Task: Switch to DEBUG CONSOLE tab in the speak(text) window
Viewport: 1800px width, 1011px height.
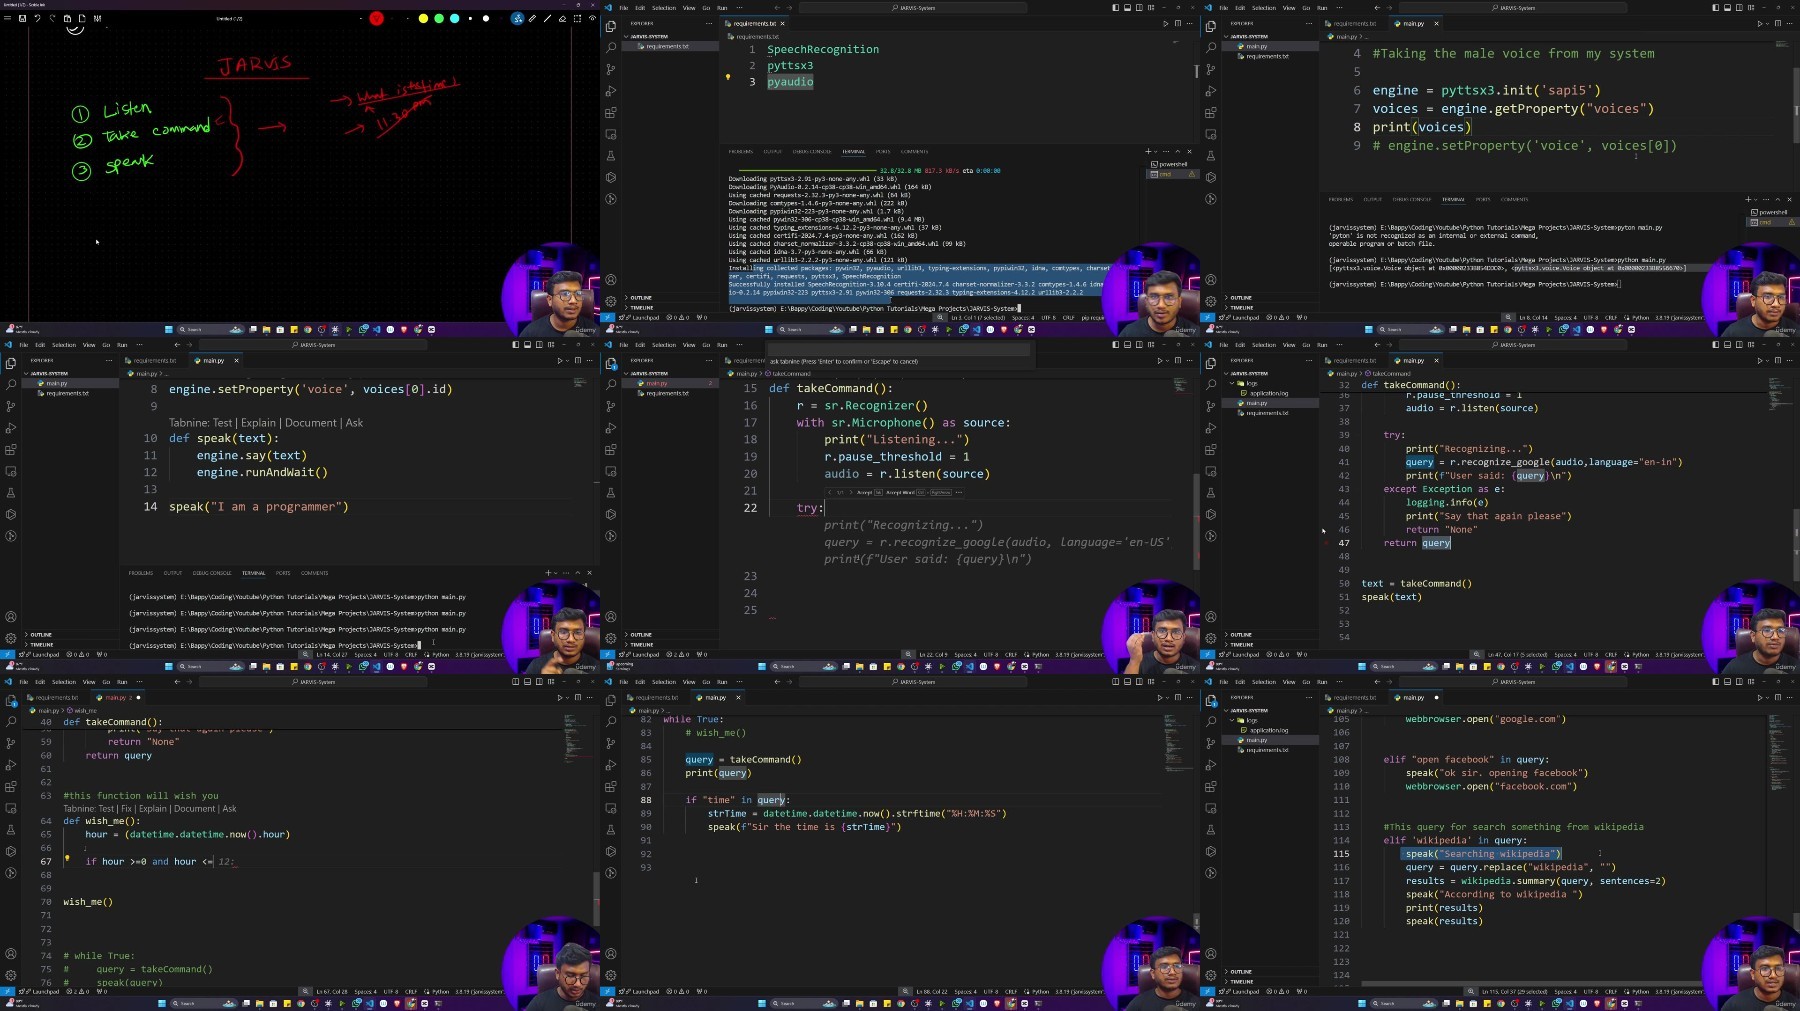Action: tap(211, 573)
